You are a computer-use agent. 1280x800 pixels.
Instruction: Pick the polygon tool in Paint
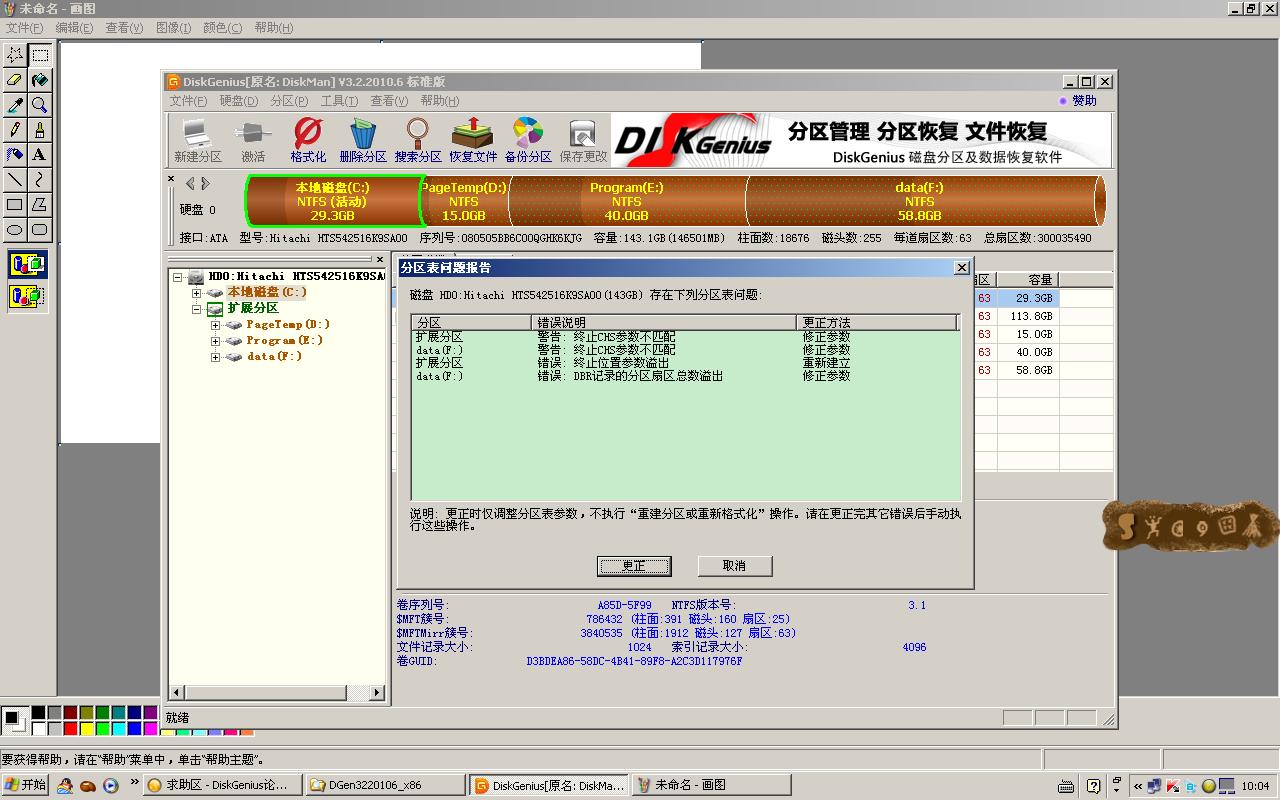point(40,205)
